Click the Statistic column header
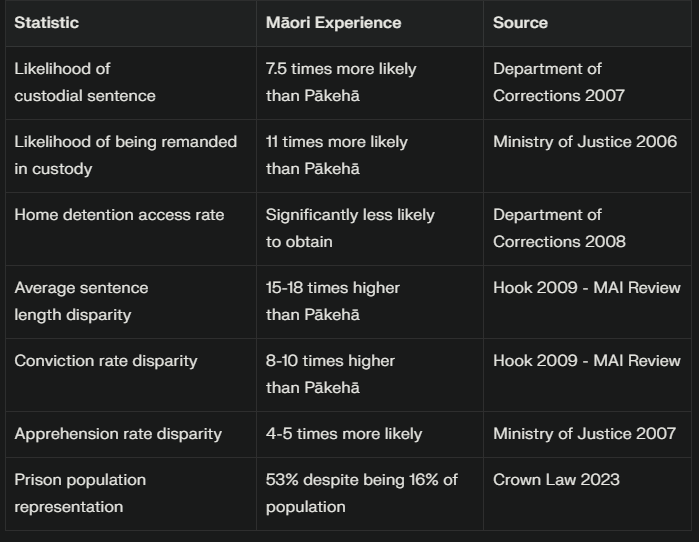Screen dimensions: 699x542 46,22
